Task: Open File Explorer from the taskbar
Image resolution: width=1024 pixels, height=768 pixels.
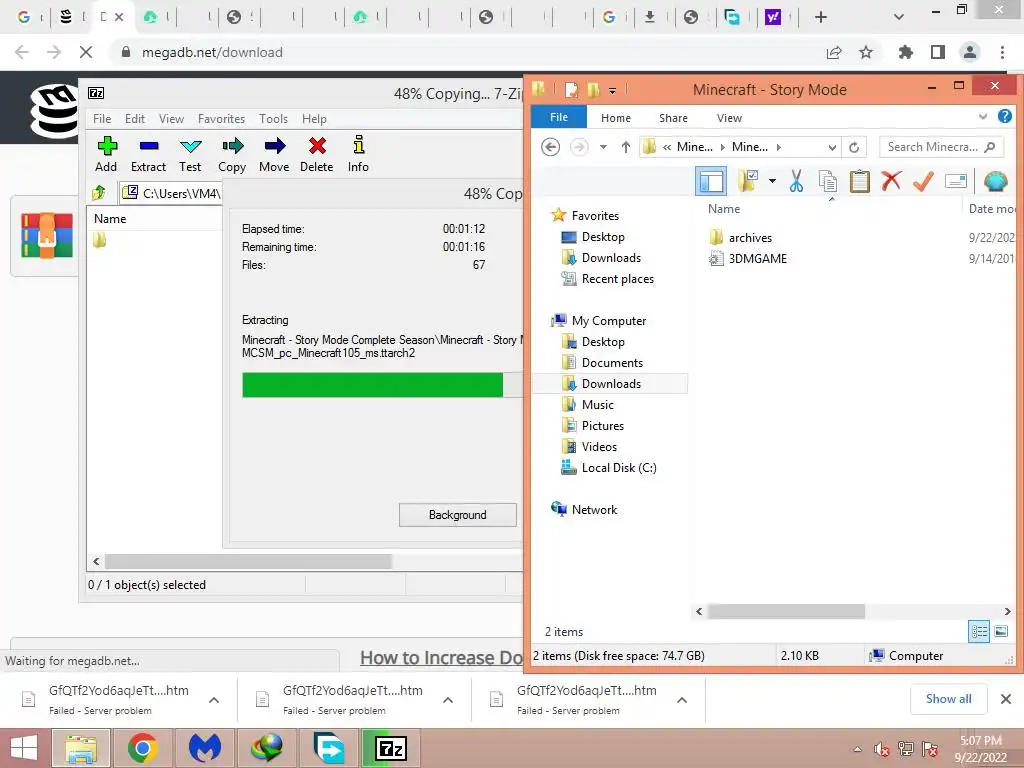Action: tap(80, 748)
